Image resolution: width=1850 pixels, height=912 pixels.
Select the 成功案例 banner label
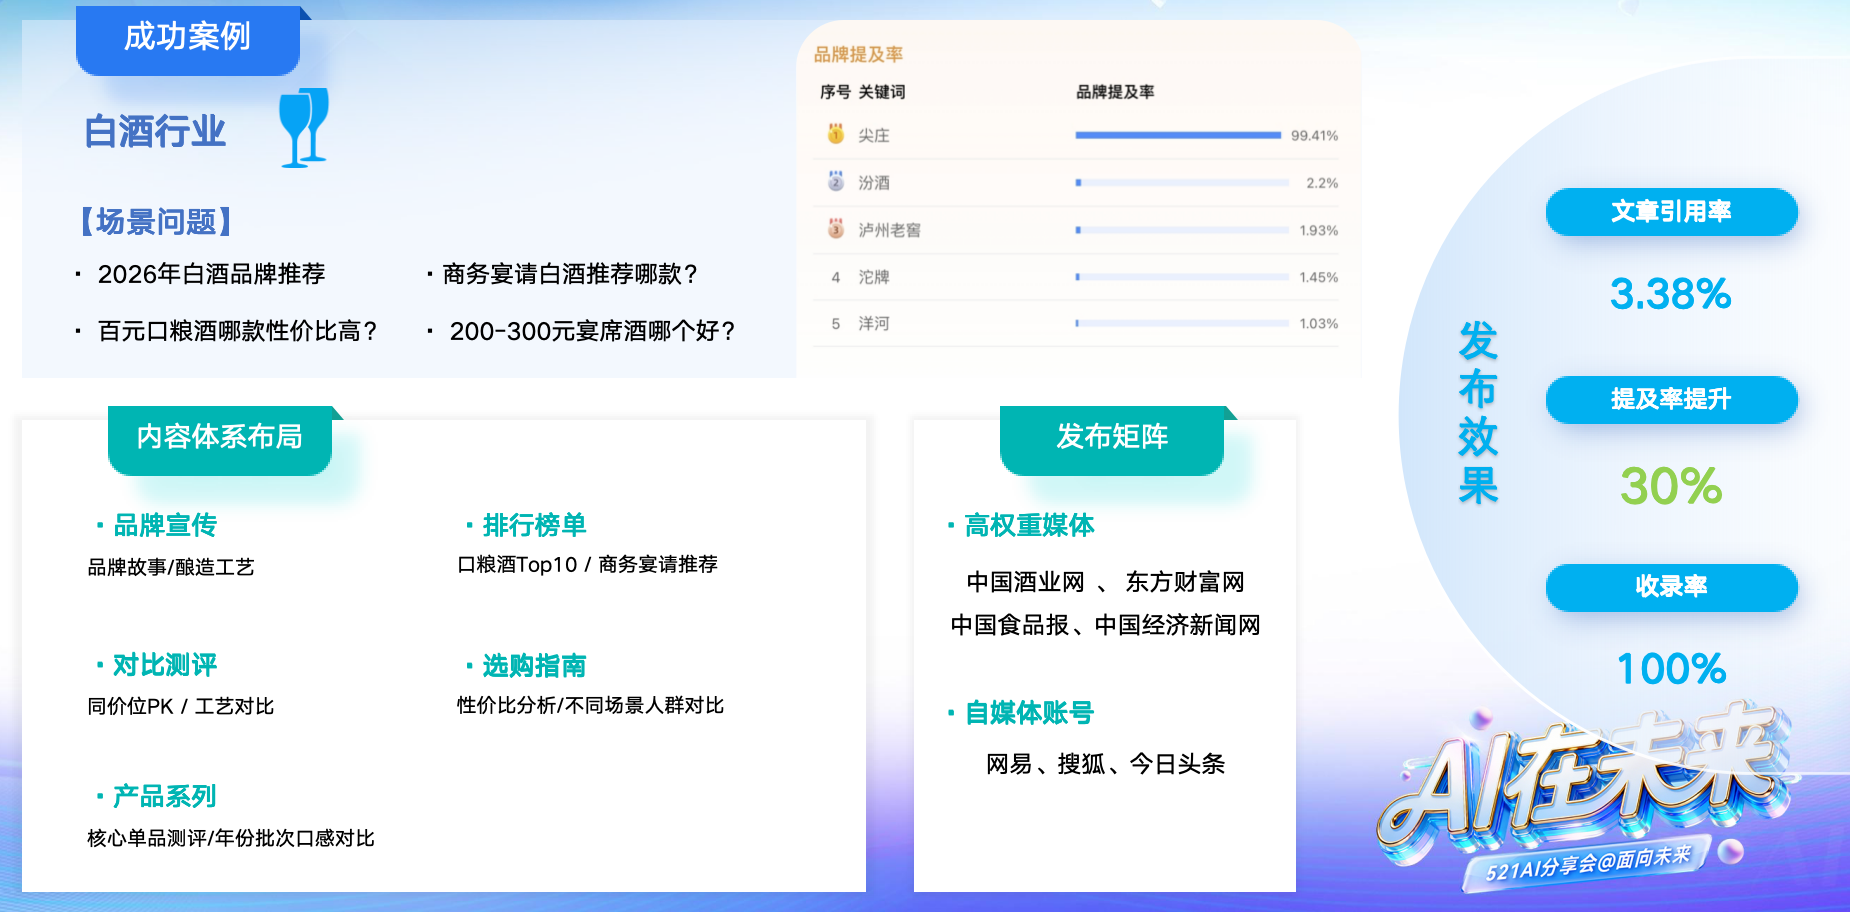point(188,38)
